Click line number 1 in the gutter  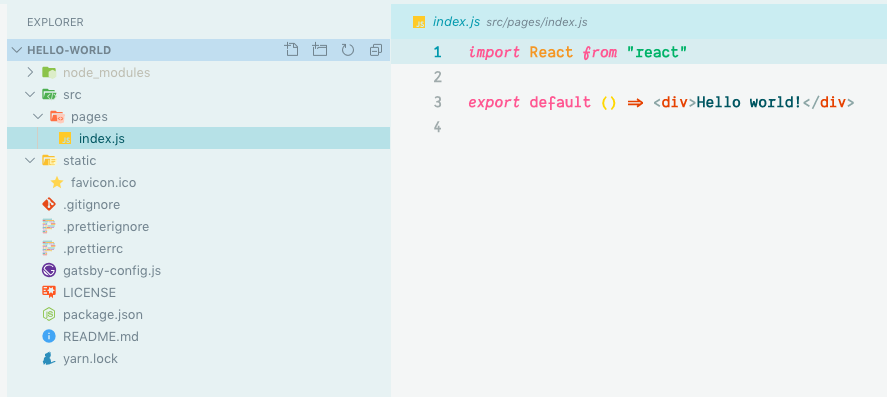(437, 52)
